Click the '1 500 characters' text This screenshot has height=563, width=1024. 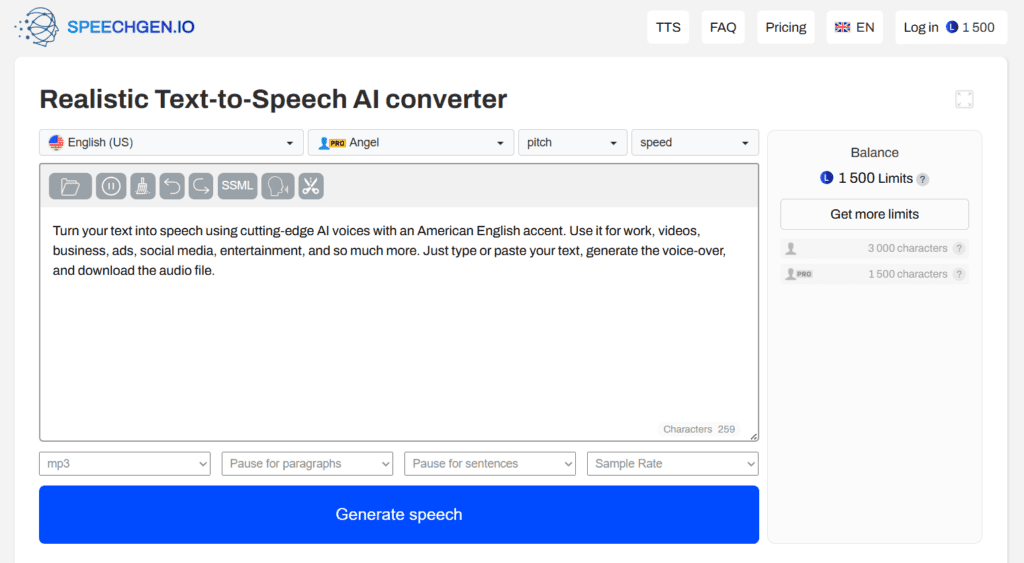click(907, 274)
